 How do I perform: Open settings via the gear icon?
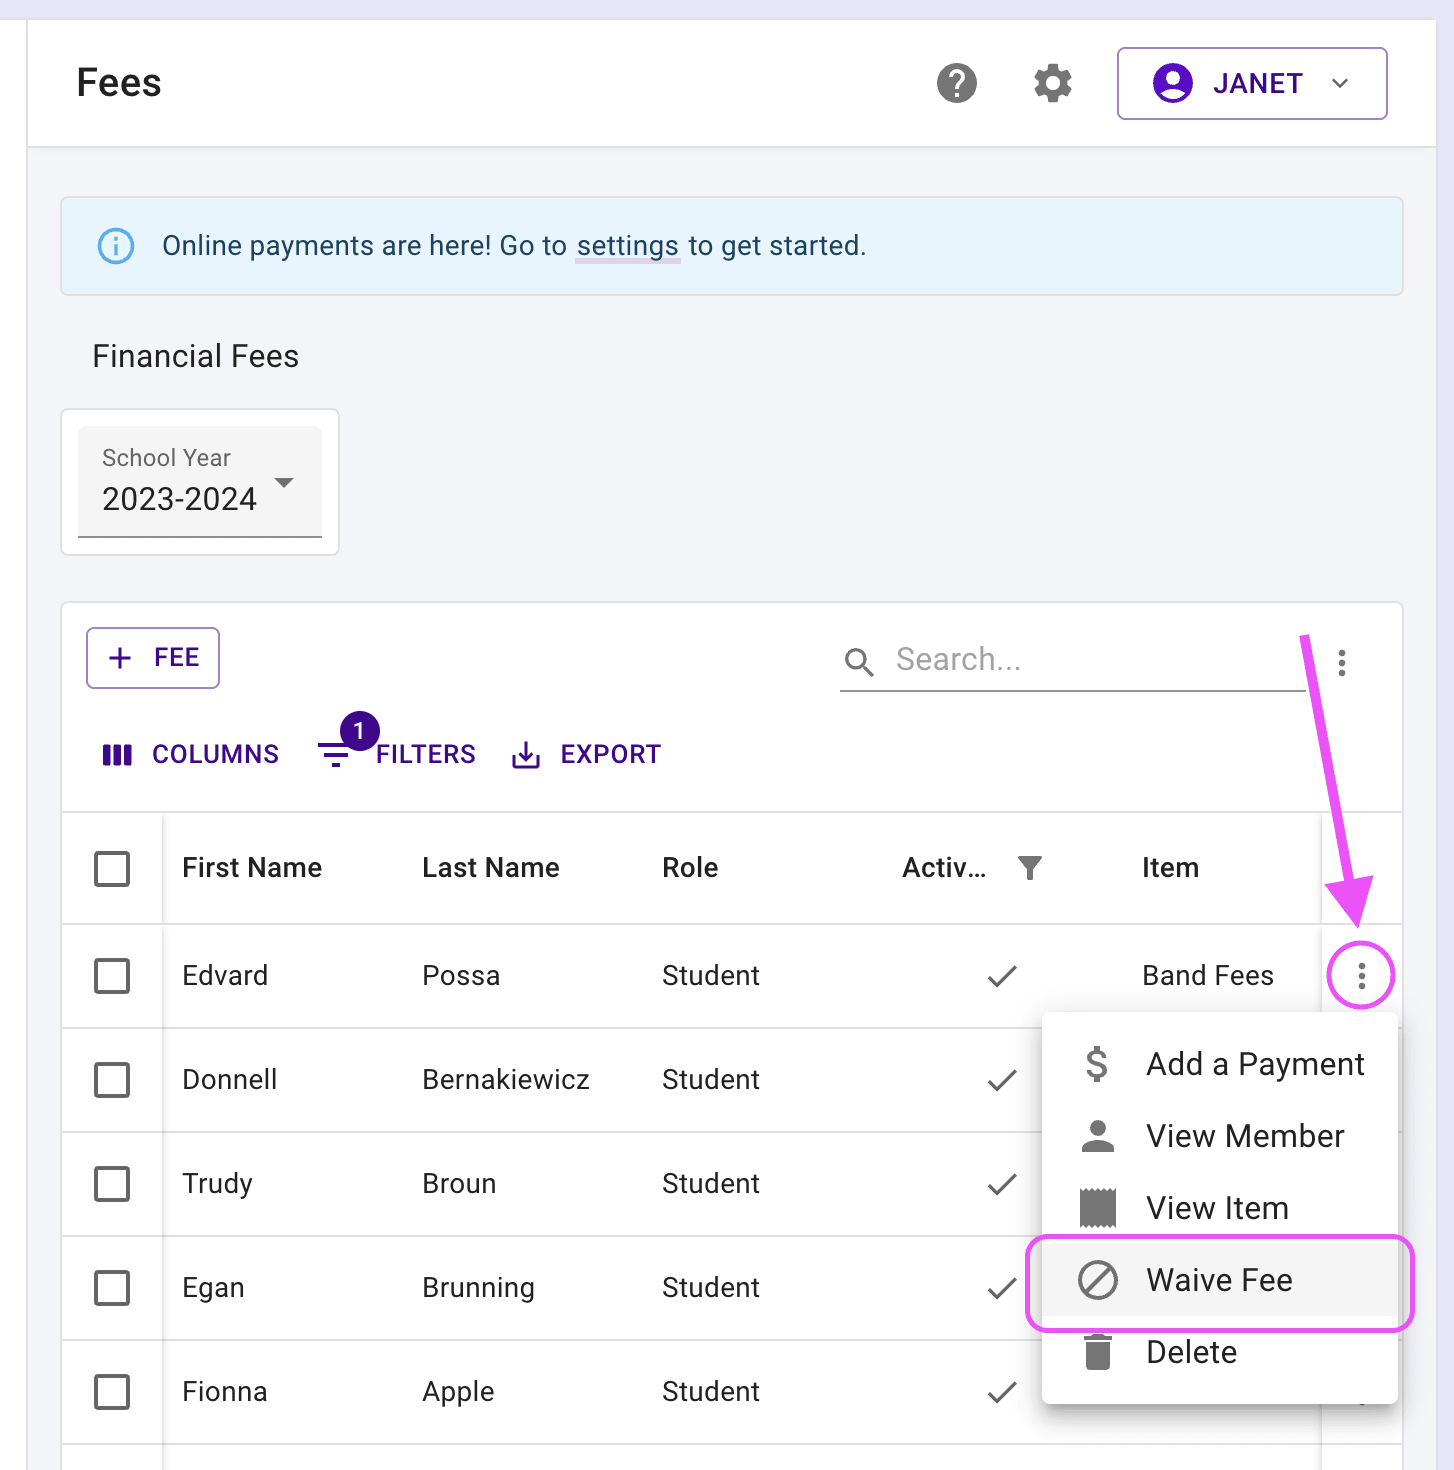pos(1052,83)
